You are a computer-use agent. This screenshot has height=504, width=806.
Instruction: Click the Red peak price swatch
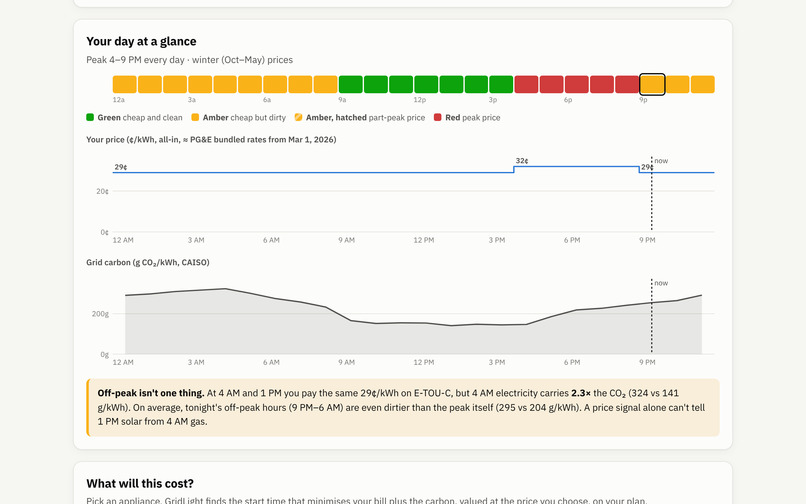437,117
